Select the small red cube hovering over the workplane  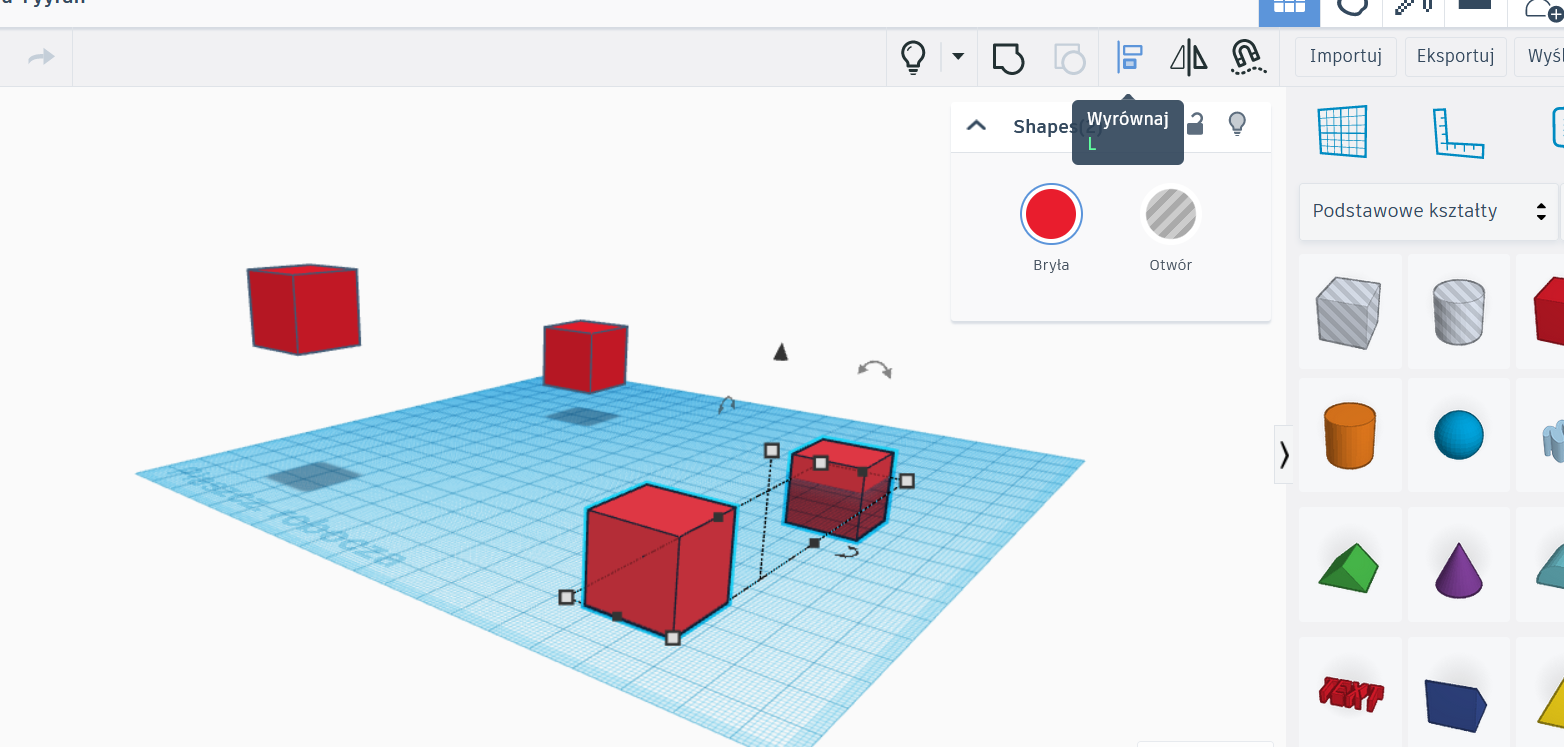(586, 356)
